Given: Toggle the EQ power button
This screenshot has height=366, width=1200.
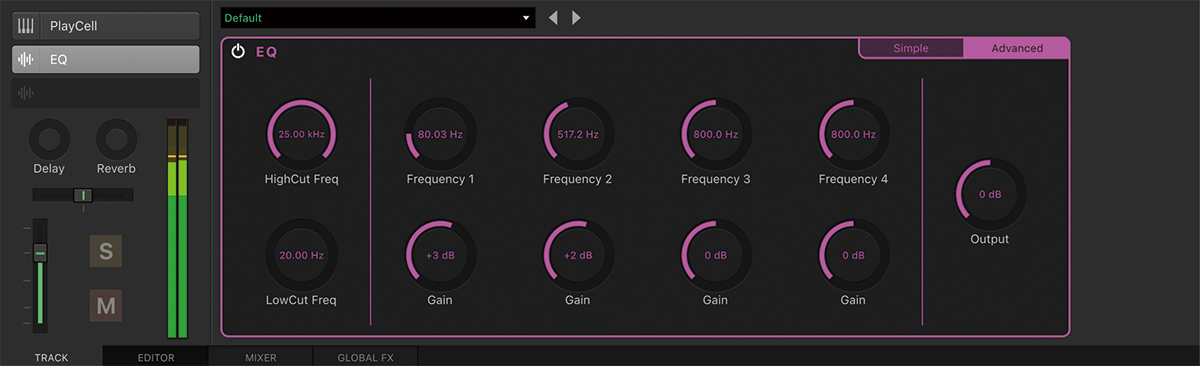Looking at the screenshot, I should [x=238, y=52].
